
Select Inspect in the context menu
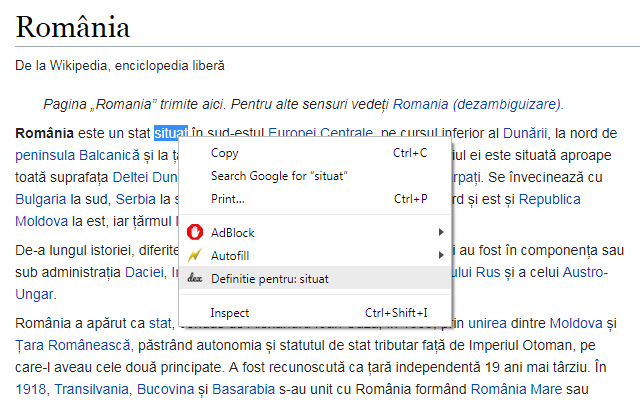(230, 313)
